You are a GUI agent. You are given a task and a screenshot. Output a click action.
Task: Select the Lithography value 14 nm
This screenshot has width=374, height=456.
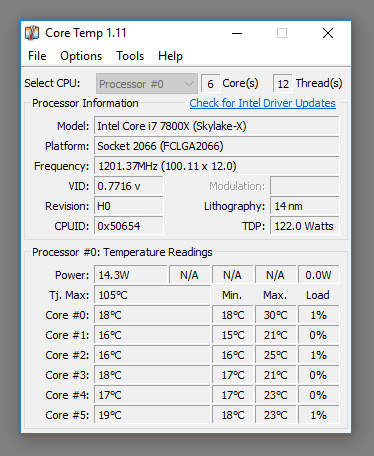pyautogui.click(x=305, y=206)
